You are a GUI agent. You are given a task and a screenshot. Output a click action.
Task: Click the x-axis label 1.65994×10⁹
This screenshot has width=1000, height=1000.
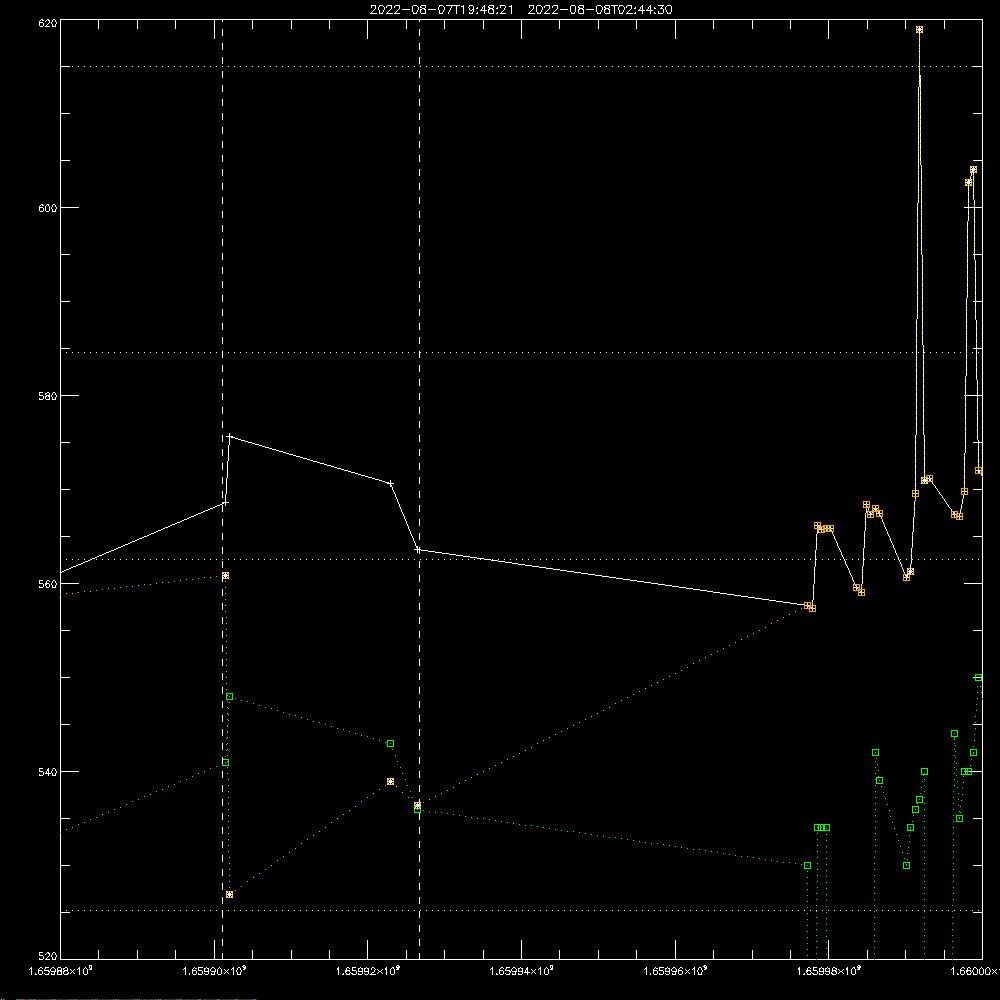tap(522, 971)
